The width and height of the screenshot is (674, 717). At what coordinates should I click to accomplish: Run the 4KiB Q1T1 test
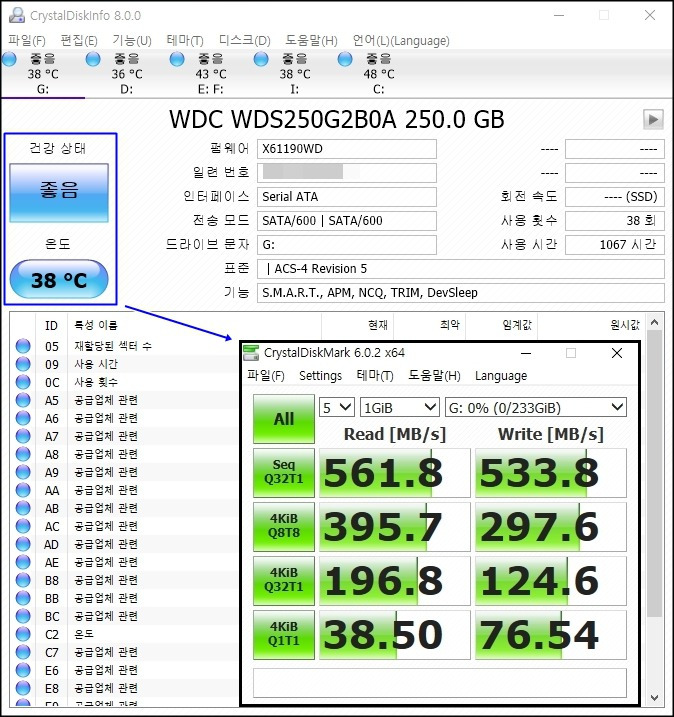click(x=284, y=634)
